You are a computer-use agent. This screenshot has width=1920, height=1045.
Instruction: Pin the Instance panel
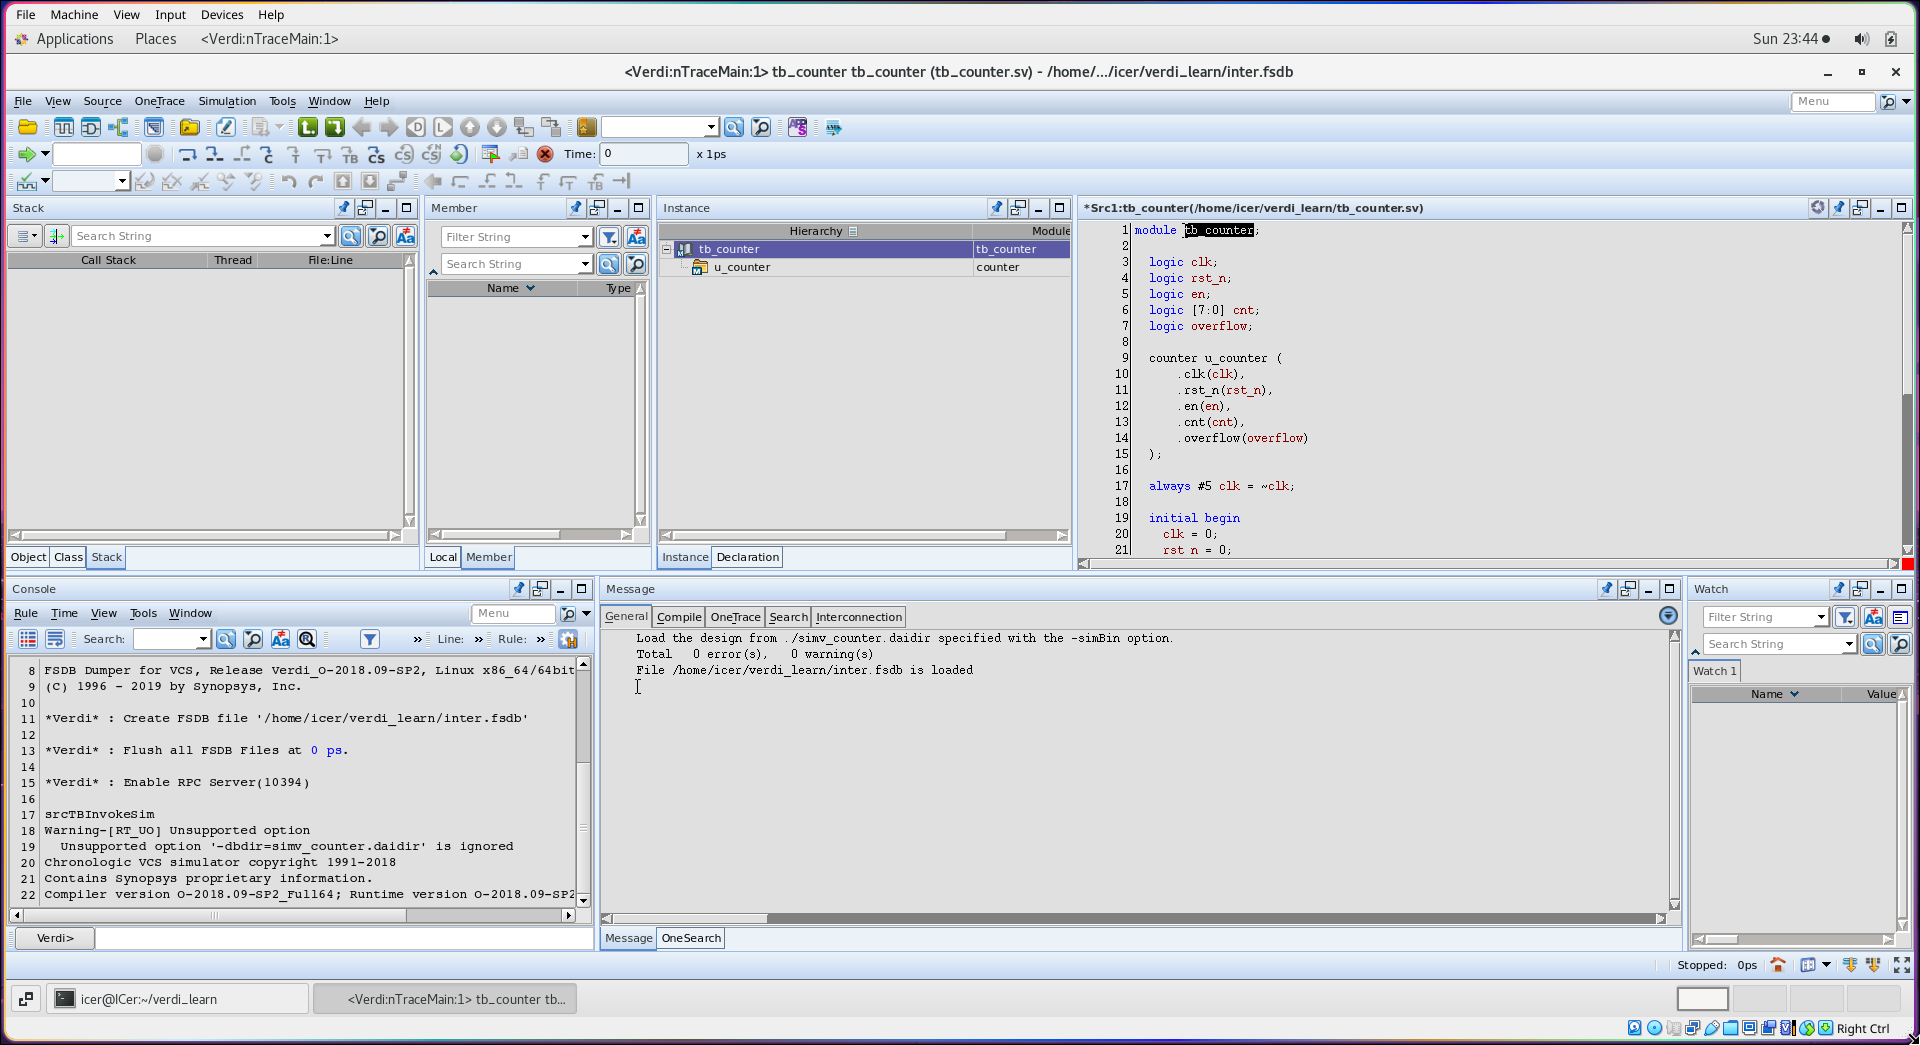click(996, 208)
